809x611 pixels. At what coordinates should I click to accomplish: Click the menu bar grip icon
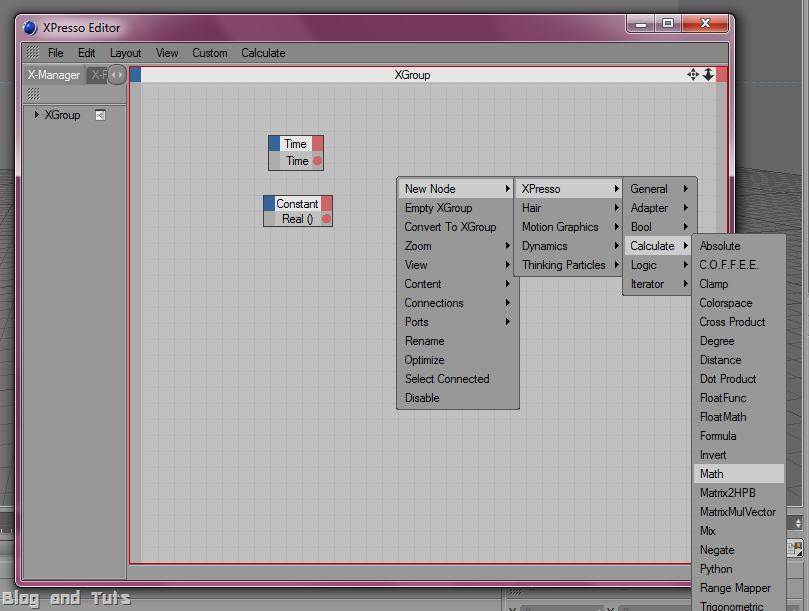point(33,52)
